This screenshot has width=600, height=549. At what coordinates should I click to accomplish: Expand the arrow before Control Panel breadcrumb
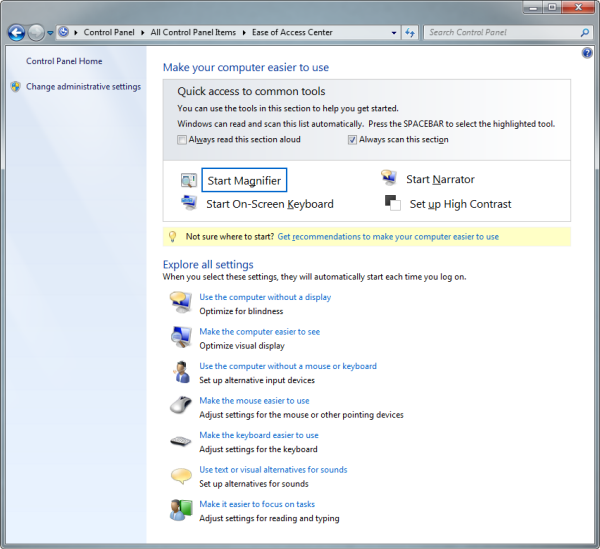(x=76, y=33)
